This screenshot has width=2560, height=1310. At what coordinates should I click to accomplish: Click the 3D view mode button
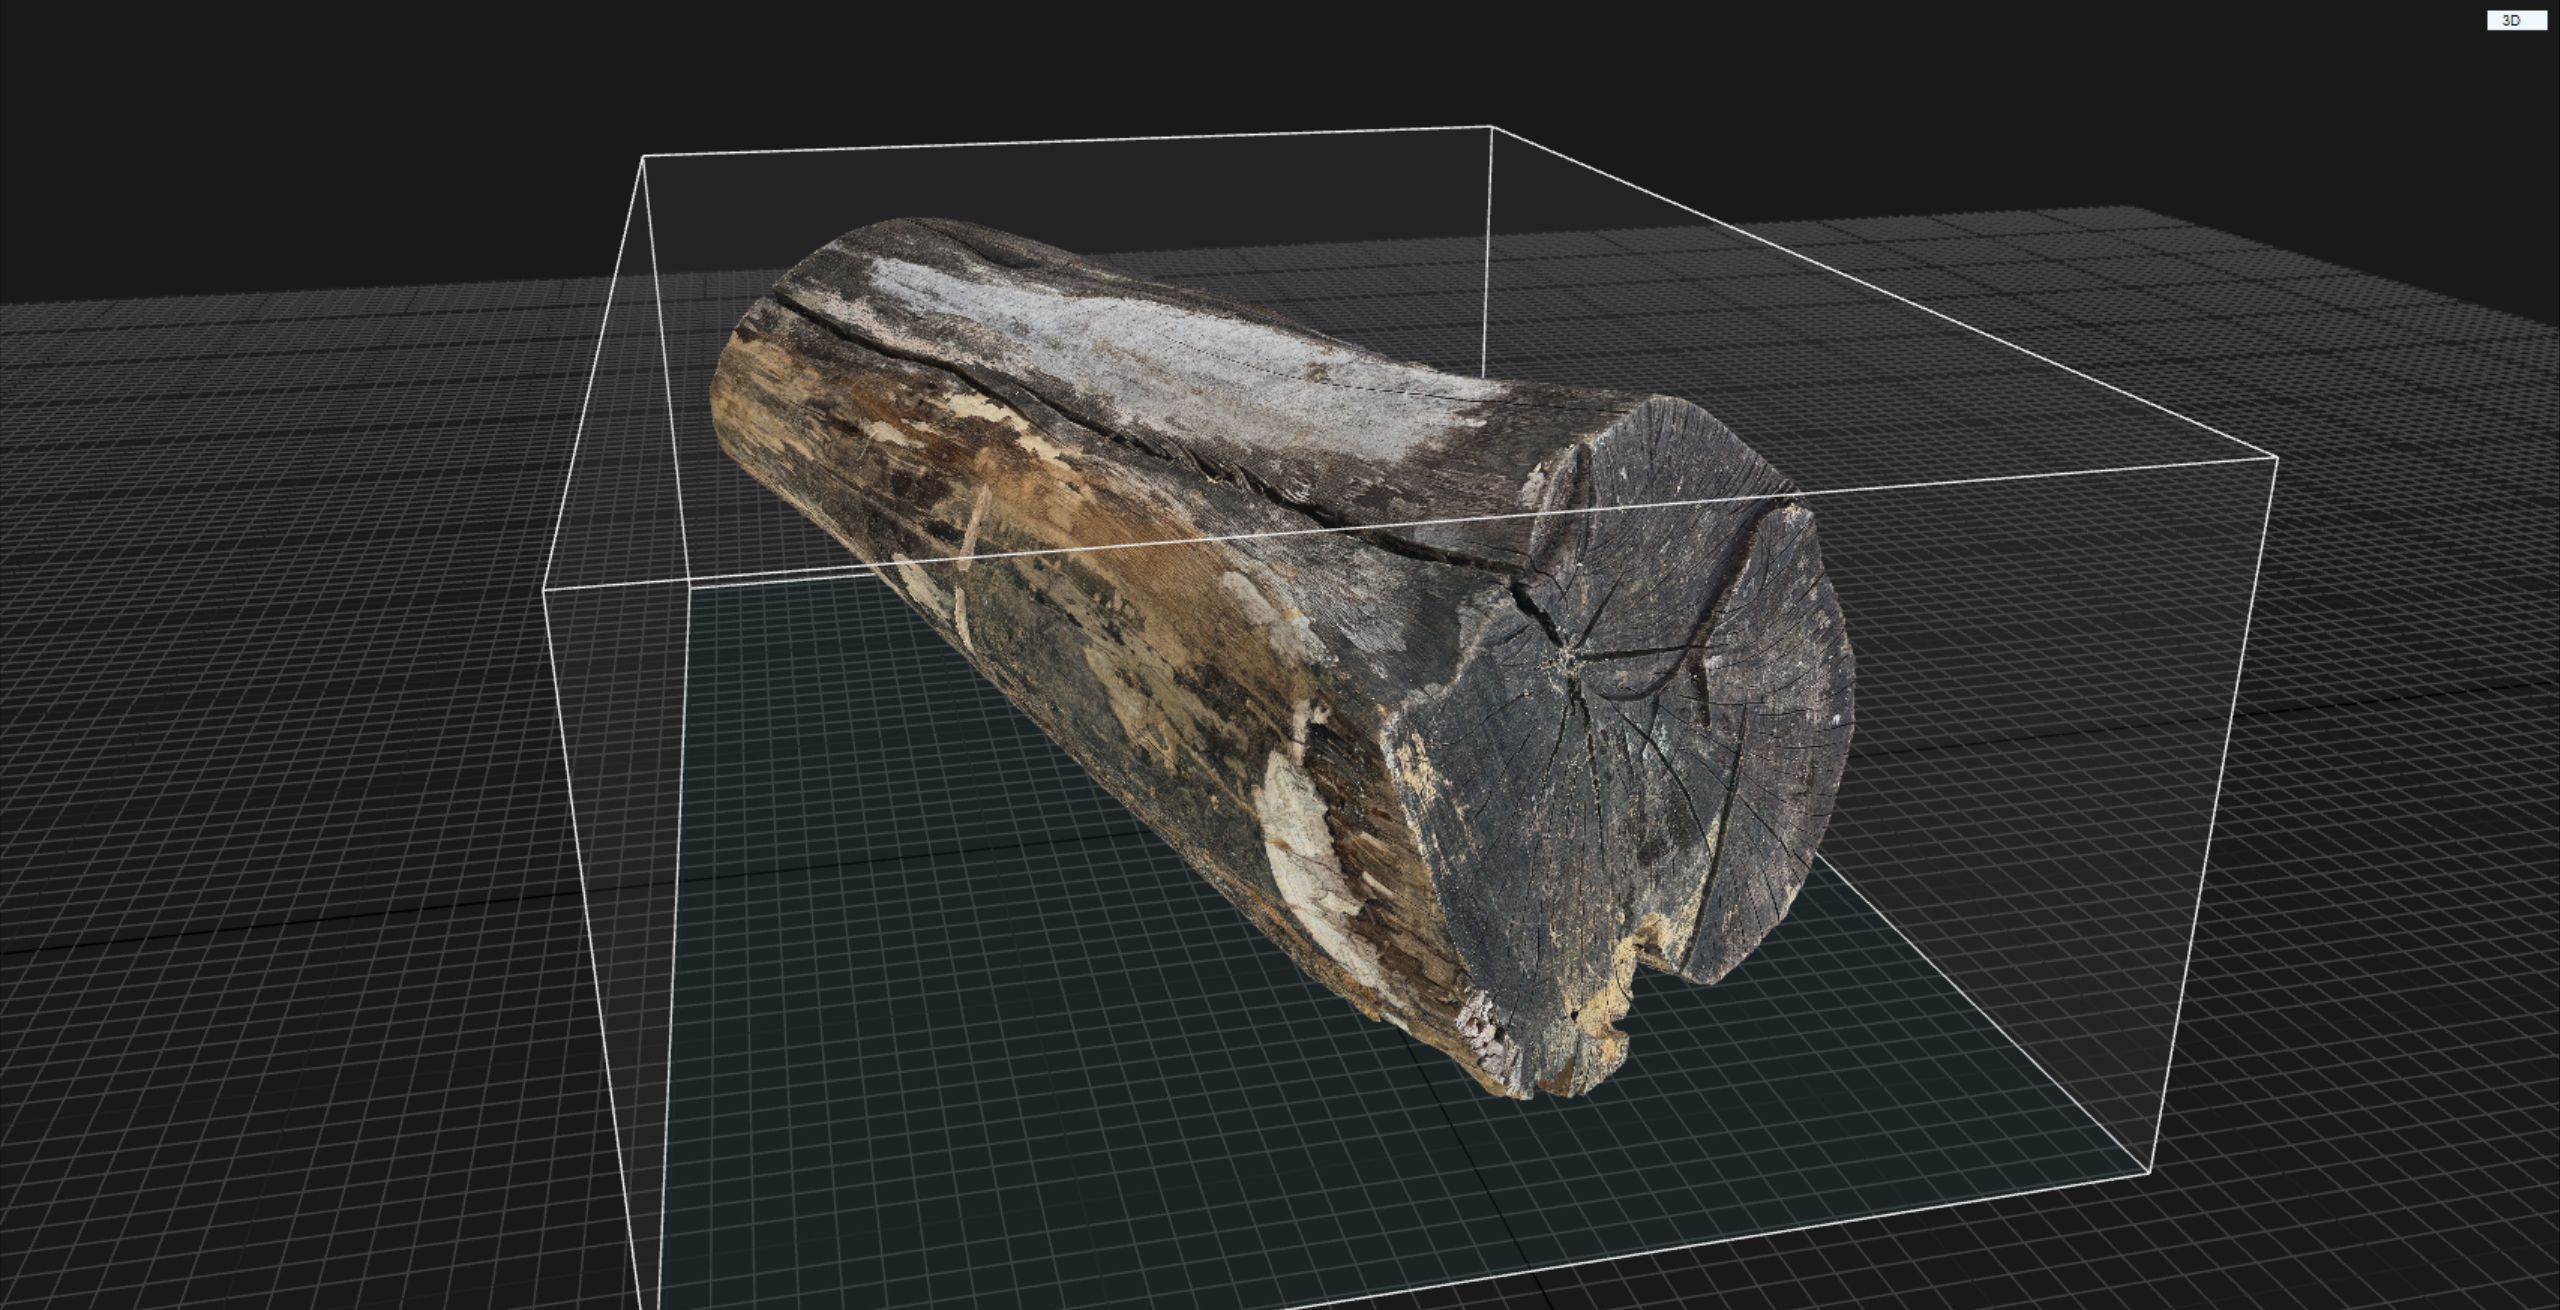tap(2516, 21)
